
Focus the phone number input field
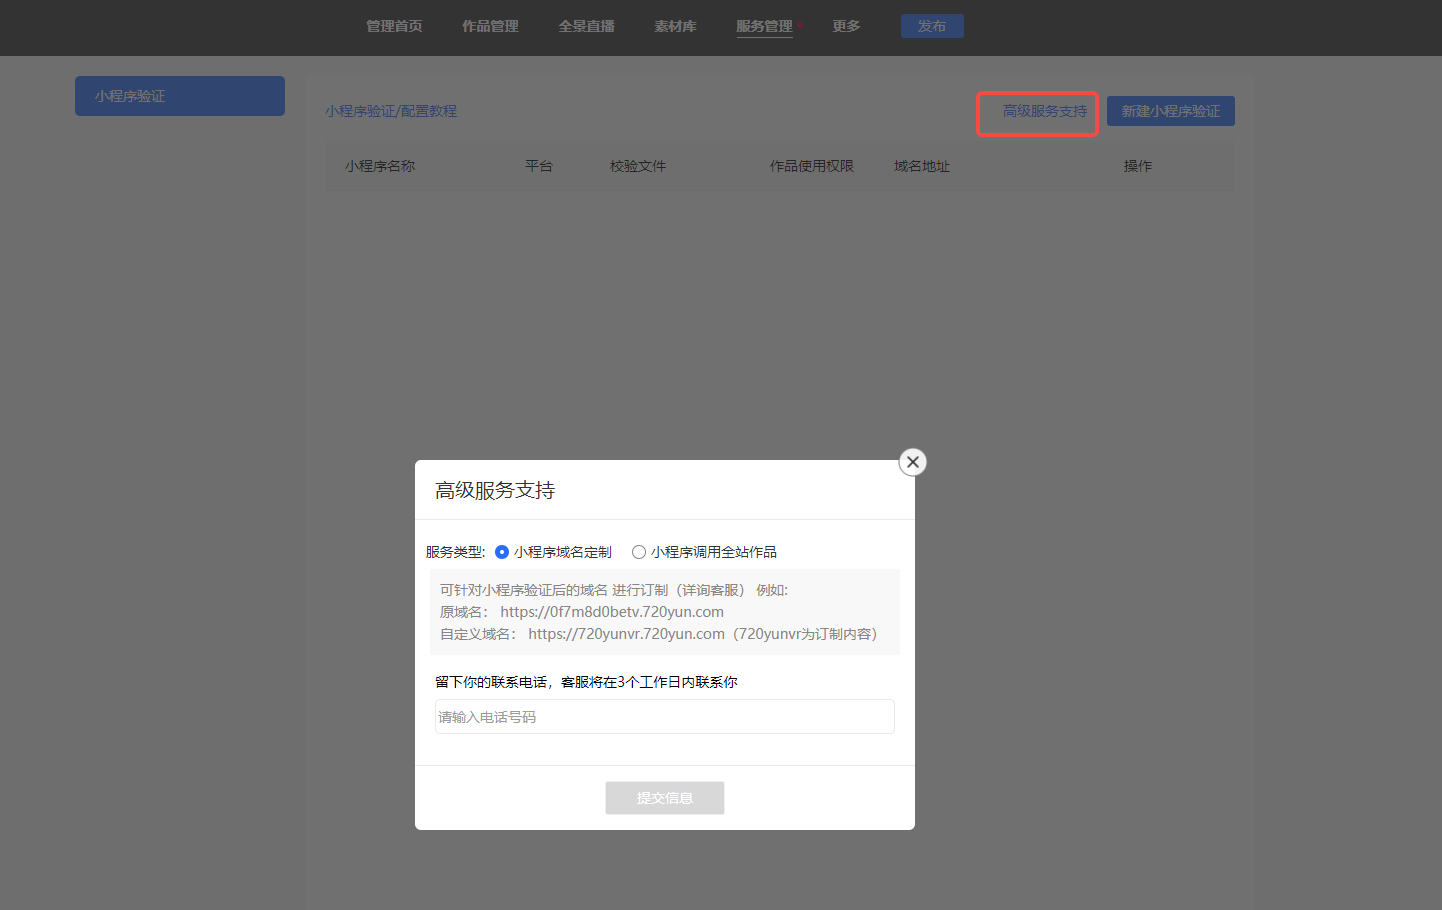(664, 717)
